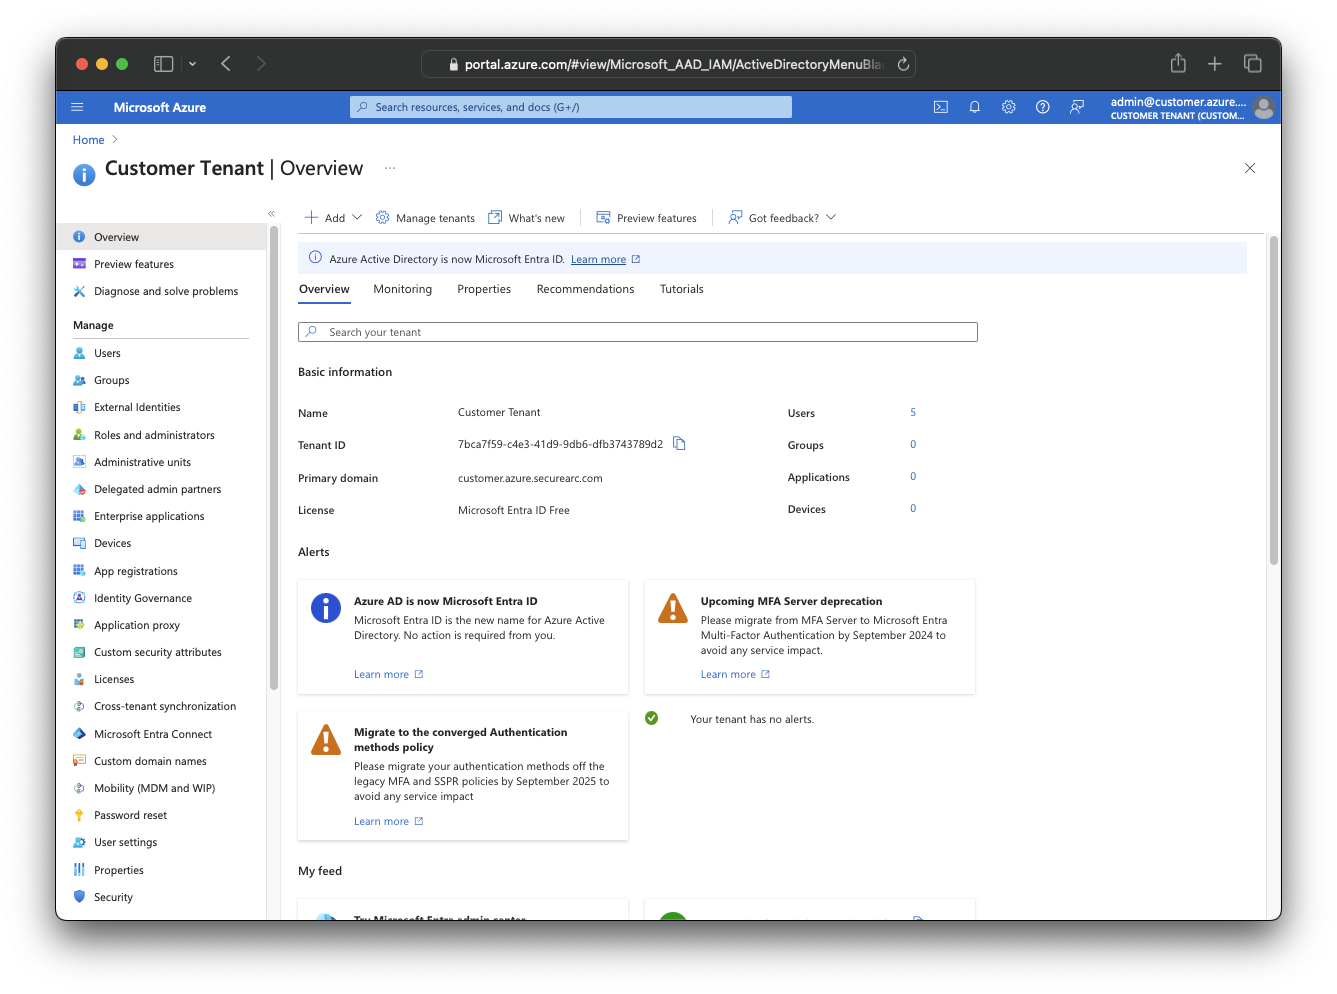Click the left menu vertical scrollbar

(274, 457)
